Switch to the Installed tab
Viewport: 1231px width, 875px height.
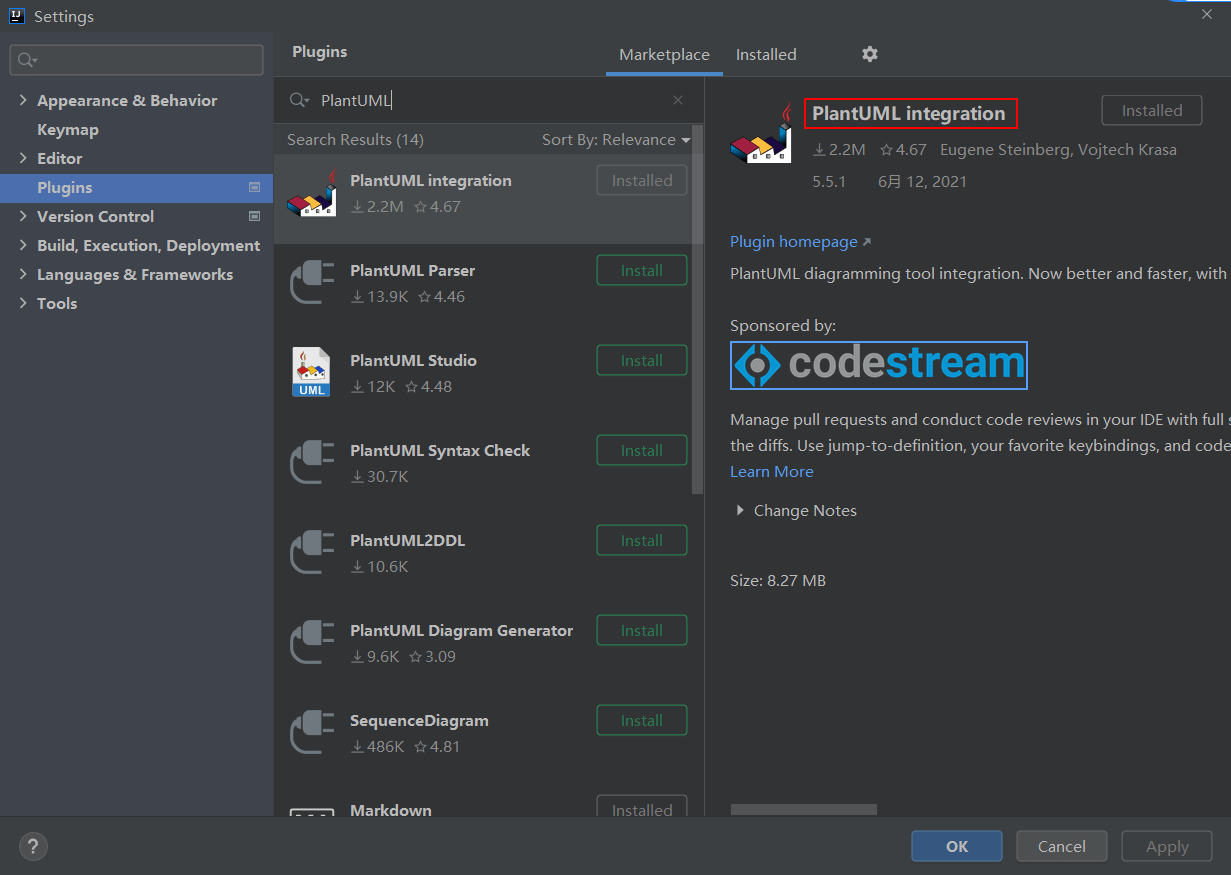coord(766,55)
